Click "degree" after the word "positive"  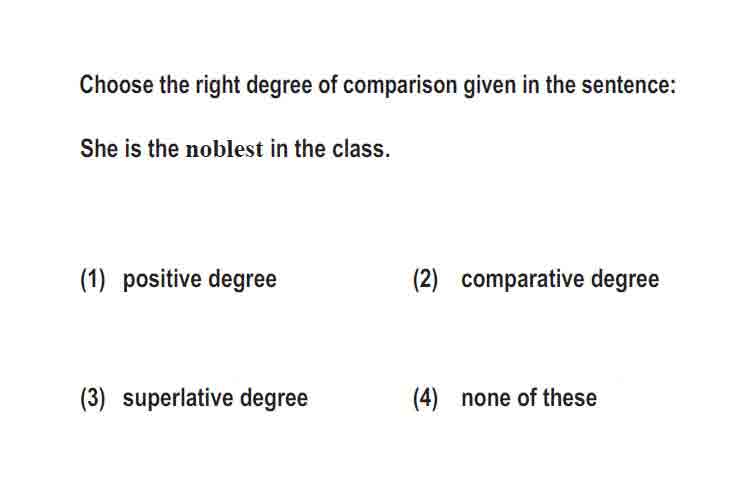point(243,280)
